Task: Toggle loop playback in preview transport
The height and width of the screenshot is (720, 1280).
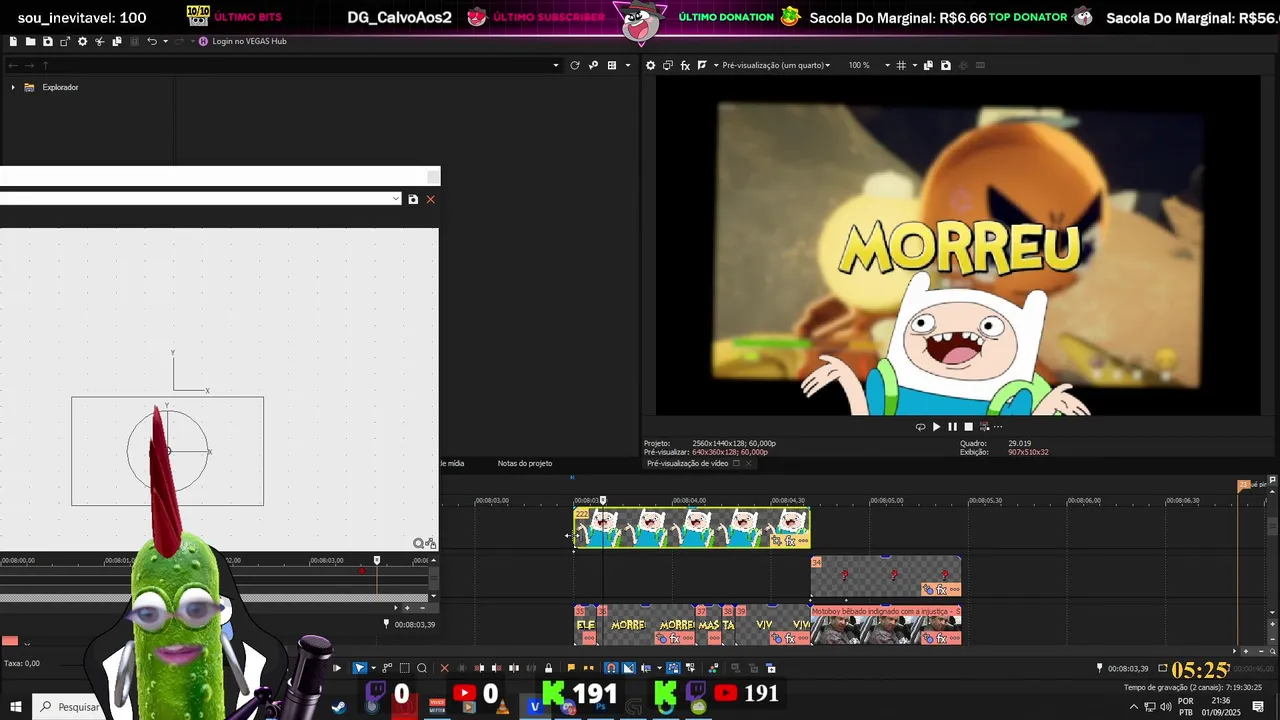Action: click(920, 427)
